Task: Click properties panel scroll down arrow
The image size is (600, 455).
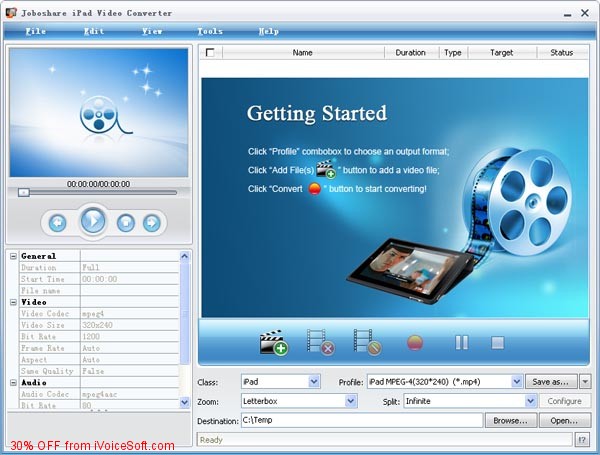Action: (184, 402)
